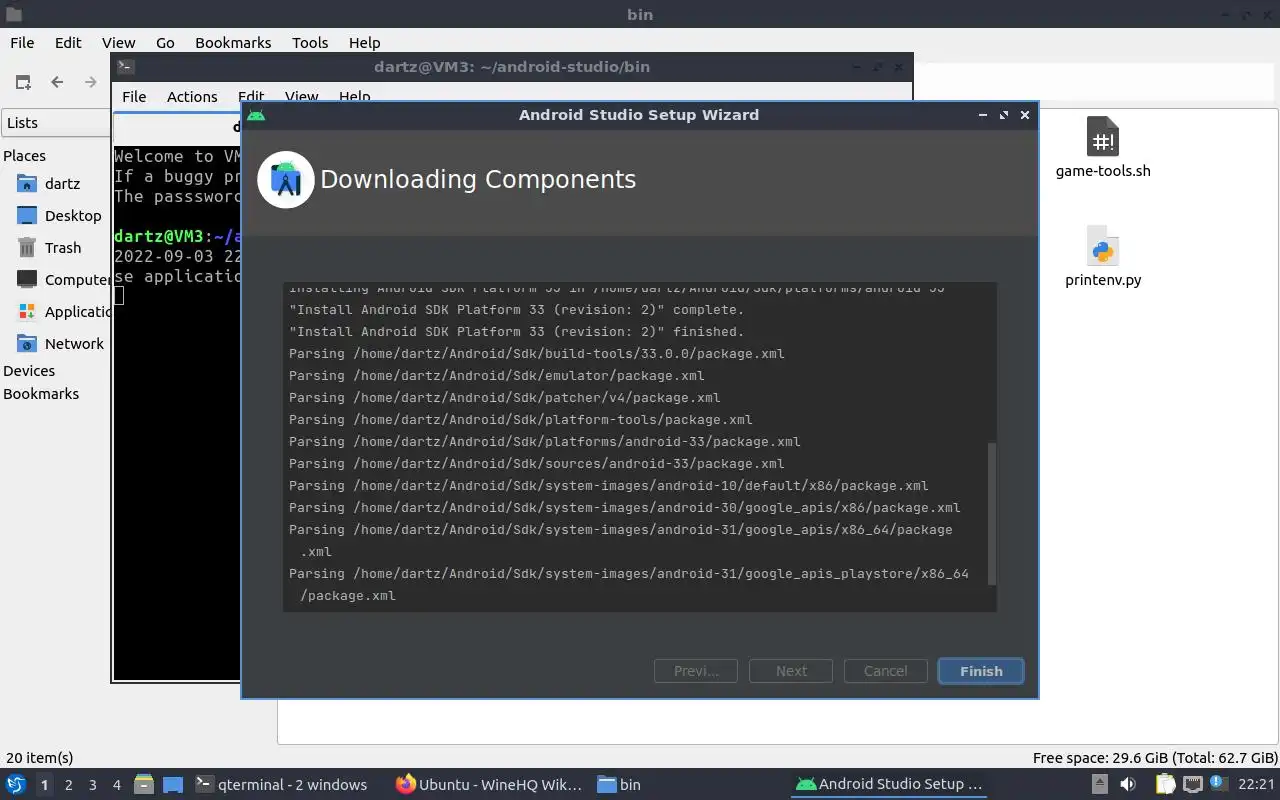The height and width of the screenshot is (800, 1280).
Task: Switch to virtual desktop 4
Action: pos(116,785)
